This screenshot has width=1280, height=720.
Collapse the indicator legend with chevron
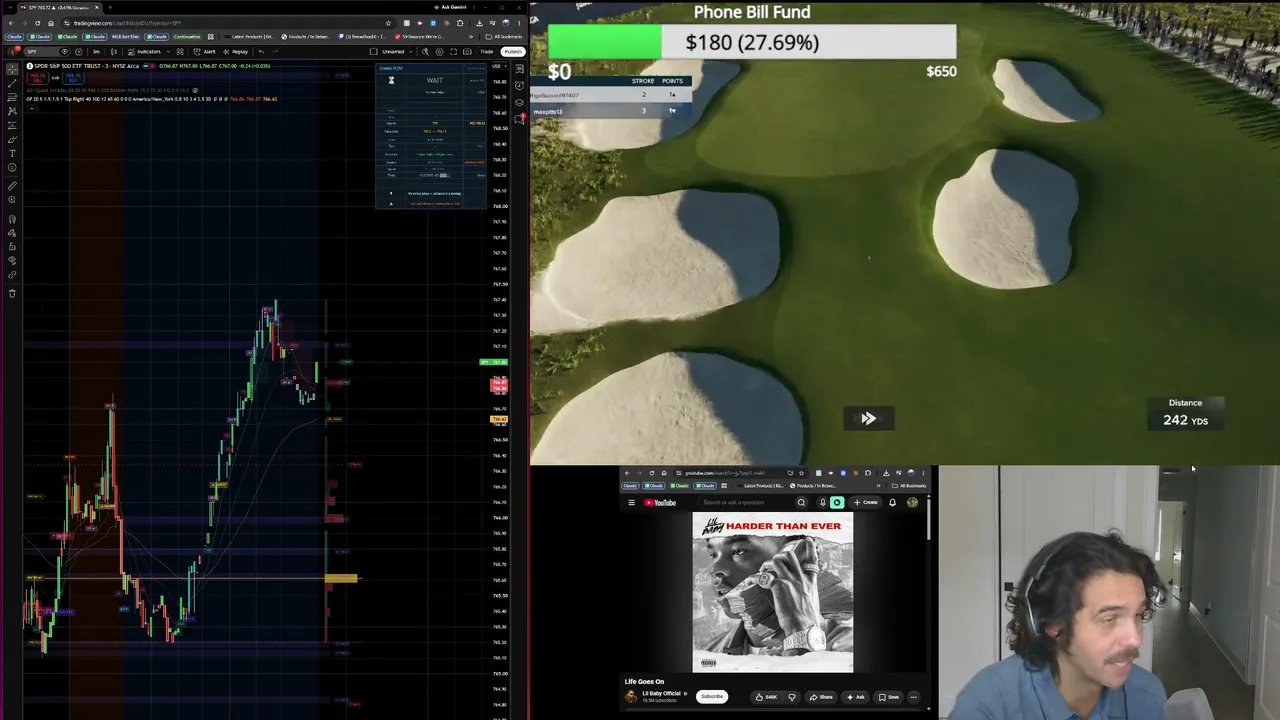click(x=30, y=107)
